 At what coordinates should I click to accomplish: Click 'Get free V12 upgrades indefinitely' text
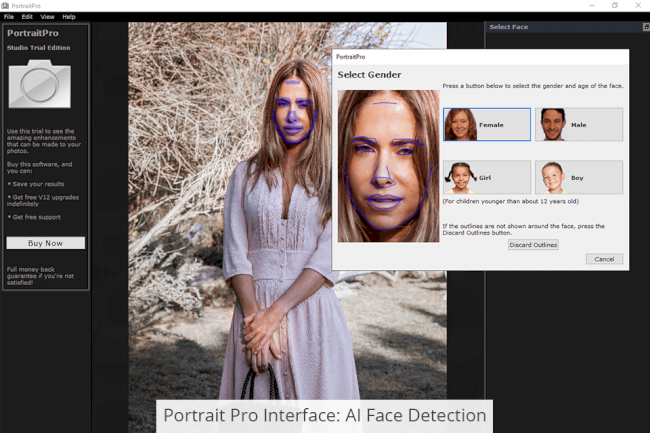pyautogui.click(x=43, y=201)
